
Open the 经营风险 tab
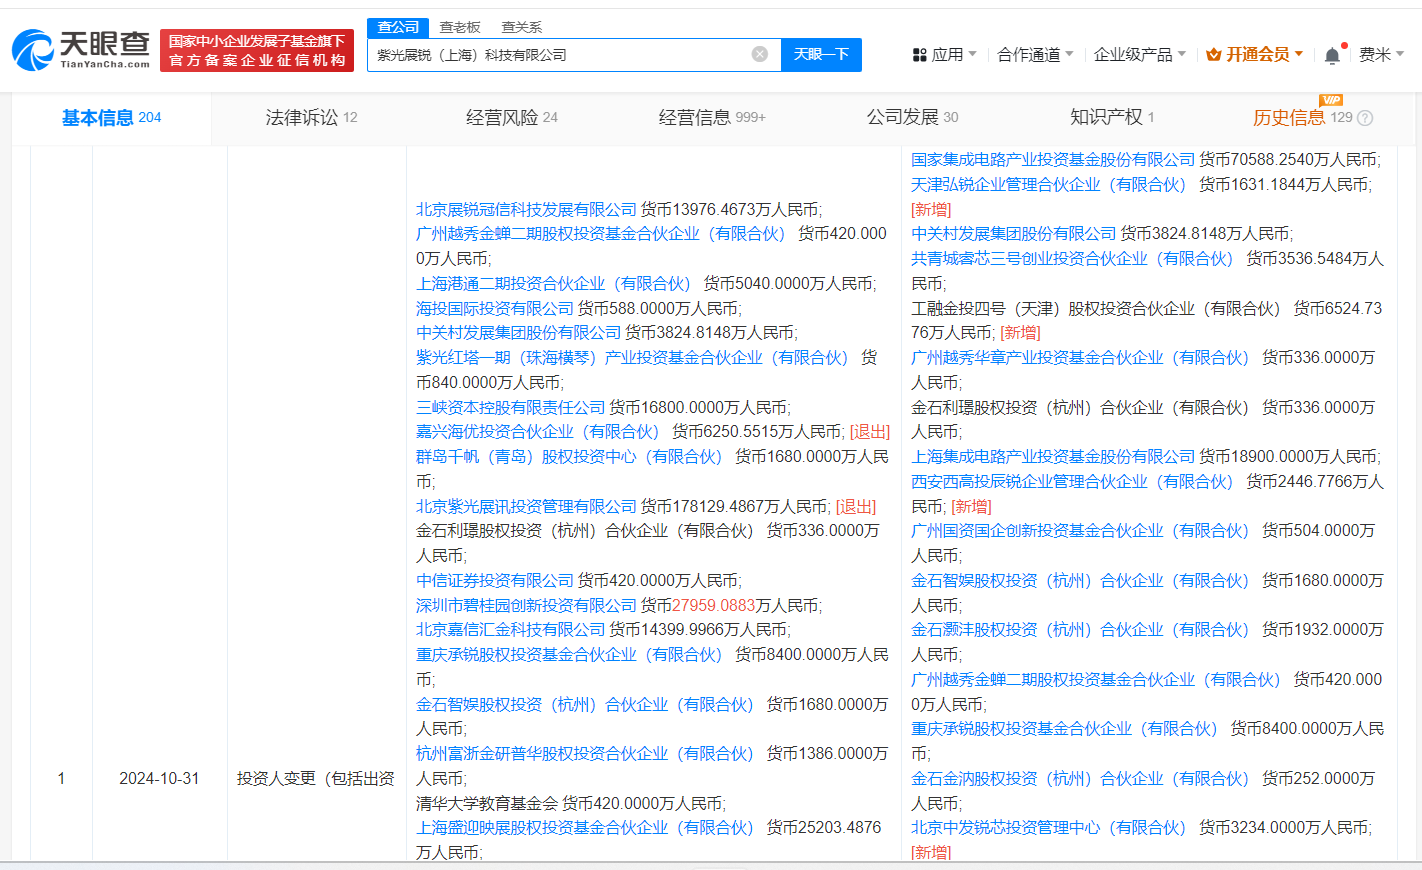click(512, 118)
